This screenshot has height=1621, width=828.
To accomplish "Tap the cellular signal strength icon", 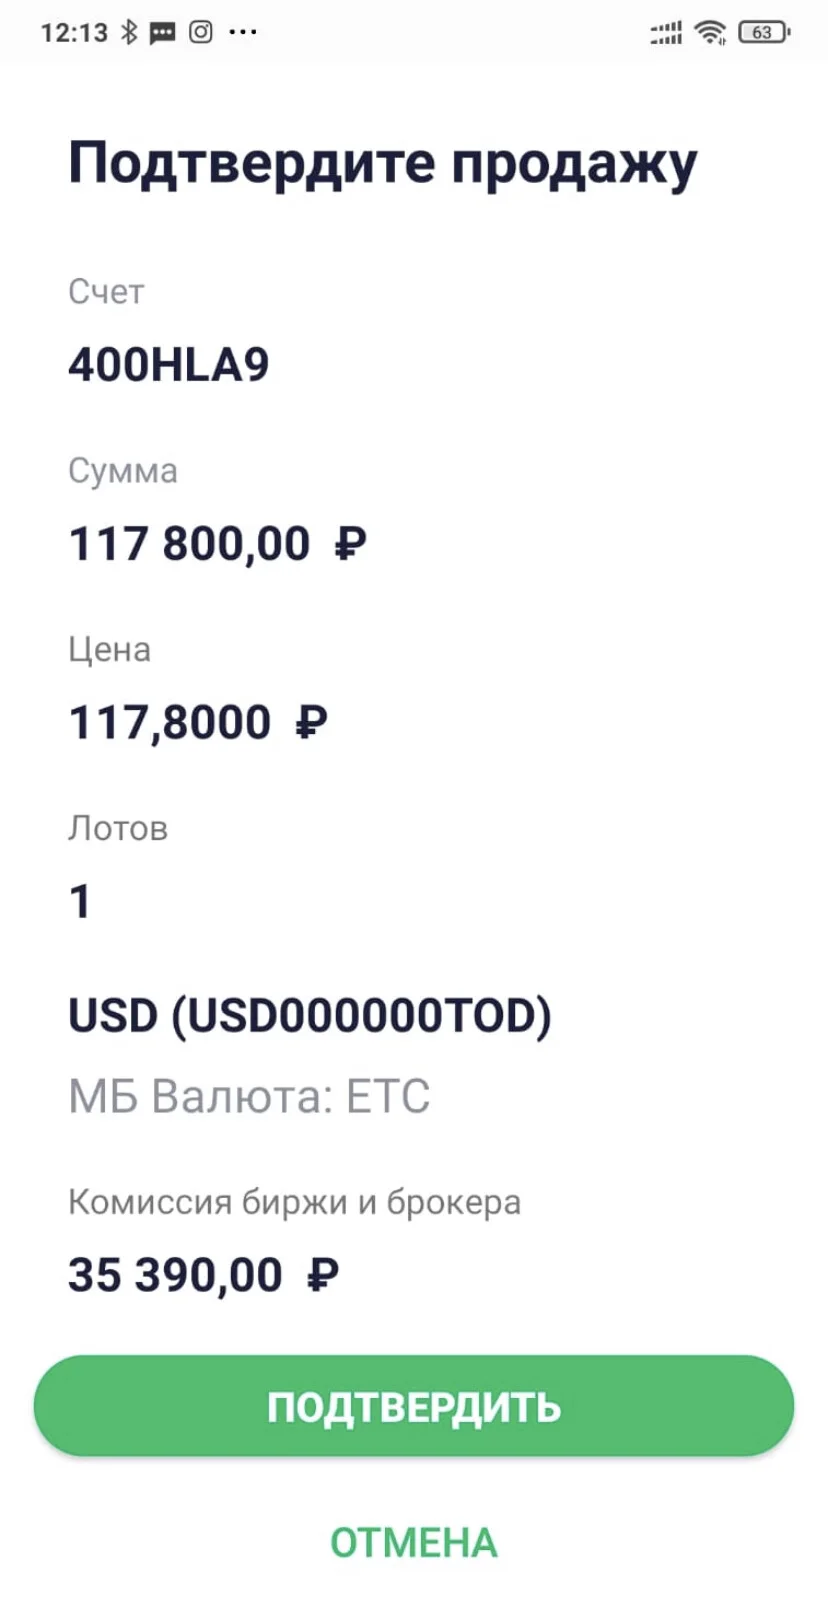I will click(666, 33).
